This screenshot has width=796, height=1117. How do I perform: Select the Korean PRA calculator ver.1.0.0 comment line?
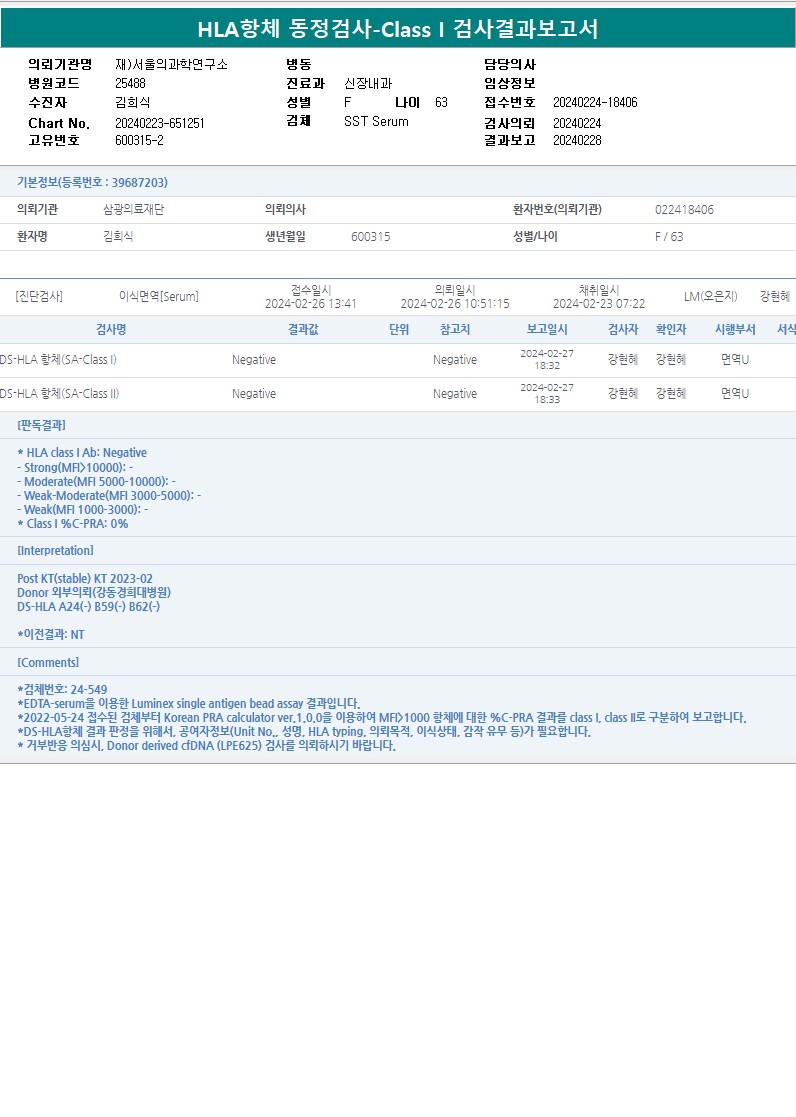coord(382,717)
